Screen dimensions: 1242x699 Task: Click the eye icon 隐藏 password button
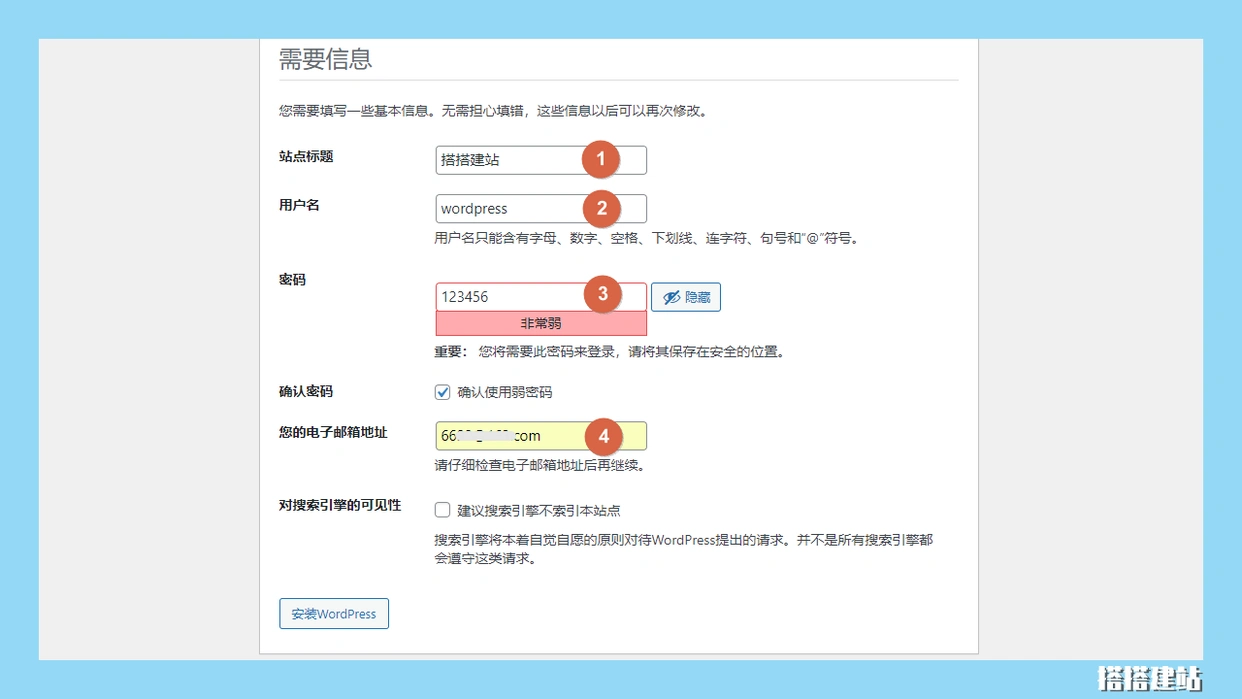pos(686,297)
